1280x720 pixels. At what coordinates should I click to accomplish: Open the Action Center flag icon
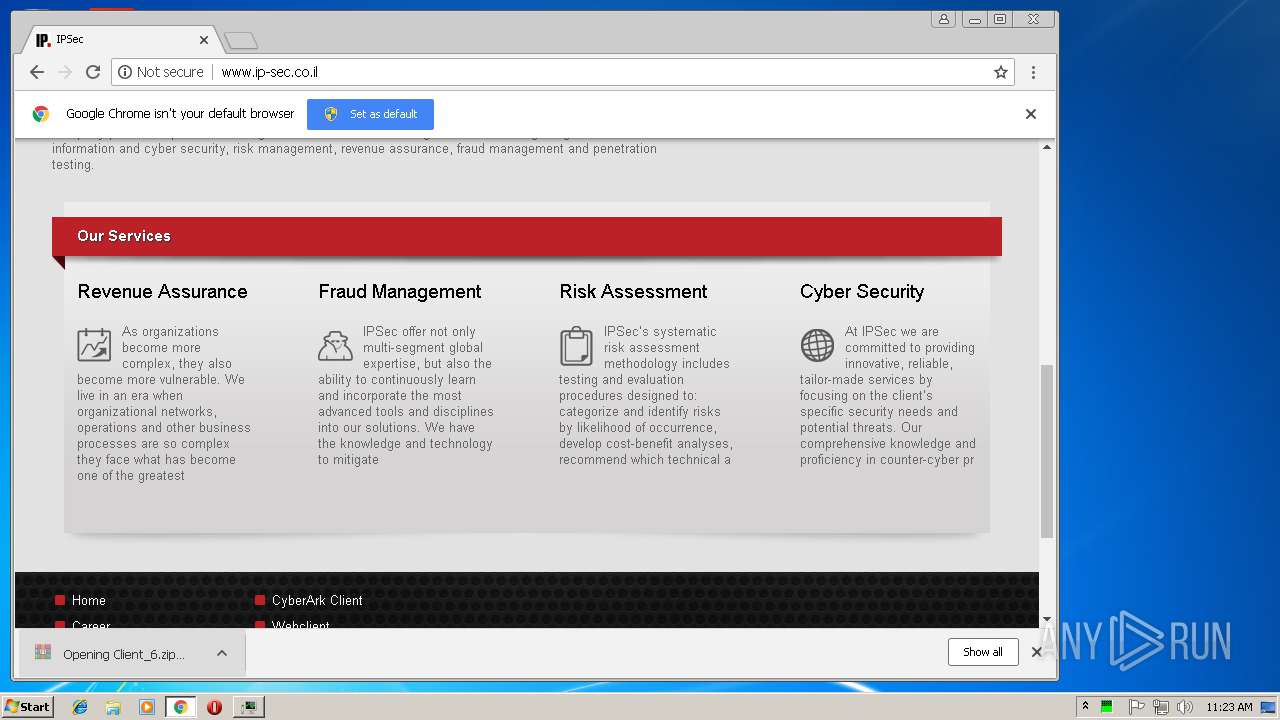(1137, 707)
